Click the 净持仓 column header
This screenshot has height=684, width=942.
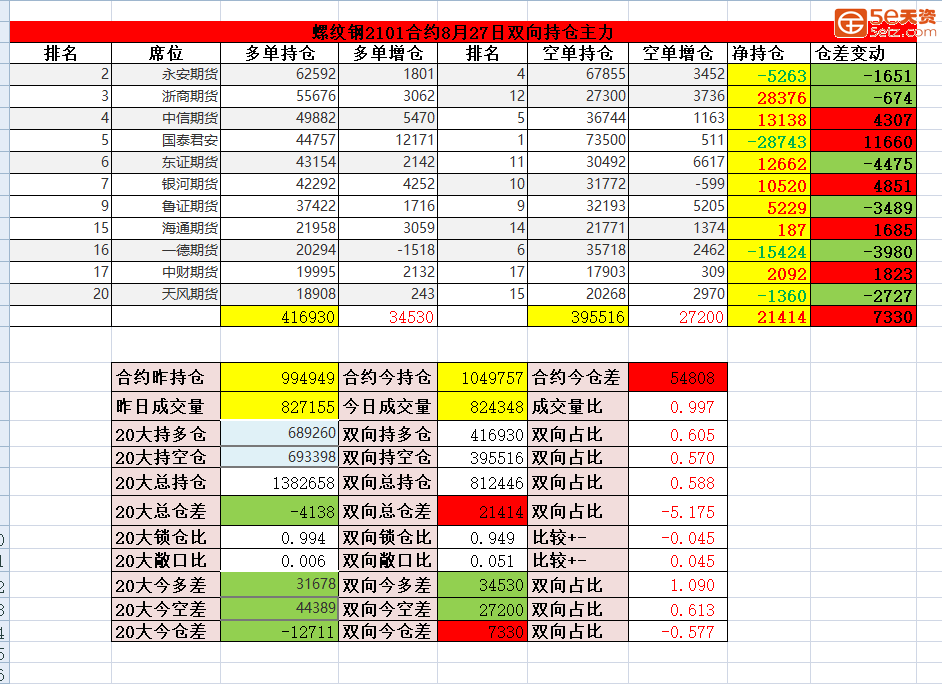point(769,53)
